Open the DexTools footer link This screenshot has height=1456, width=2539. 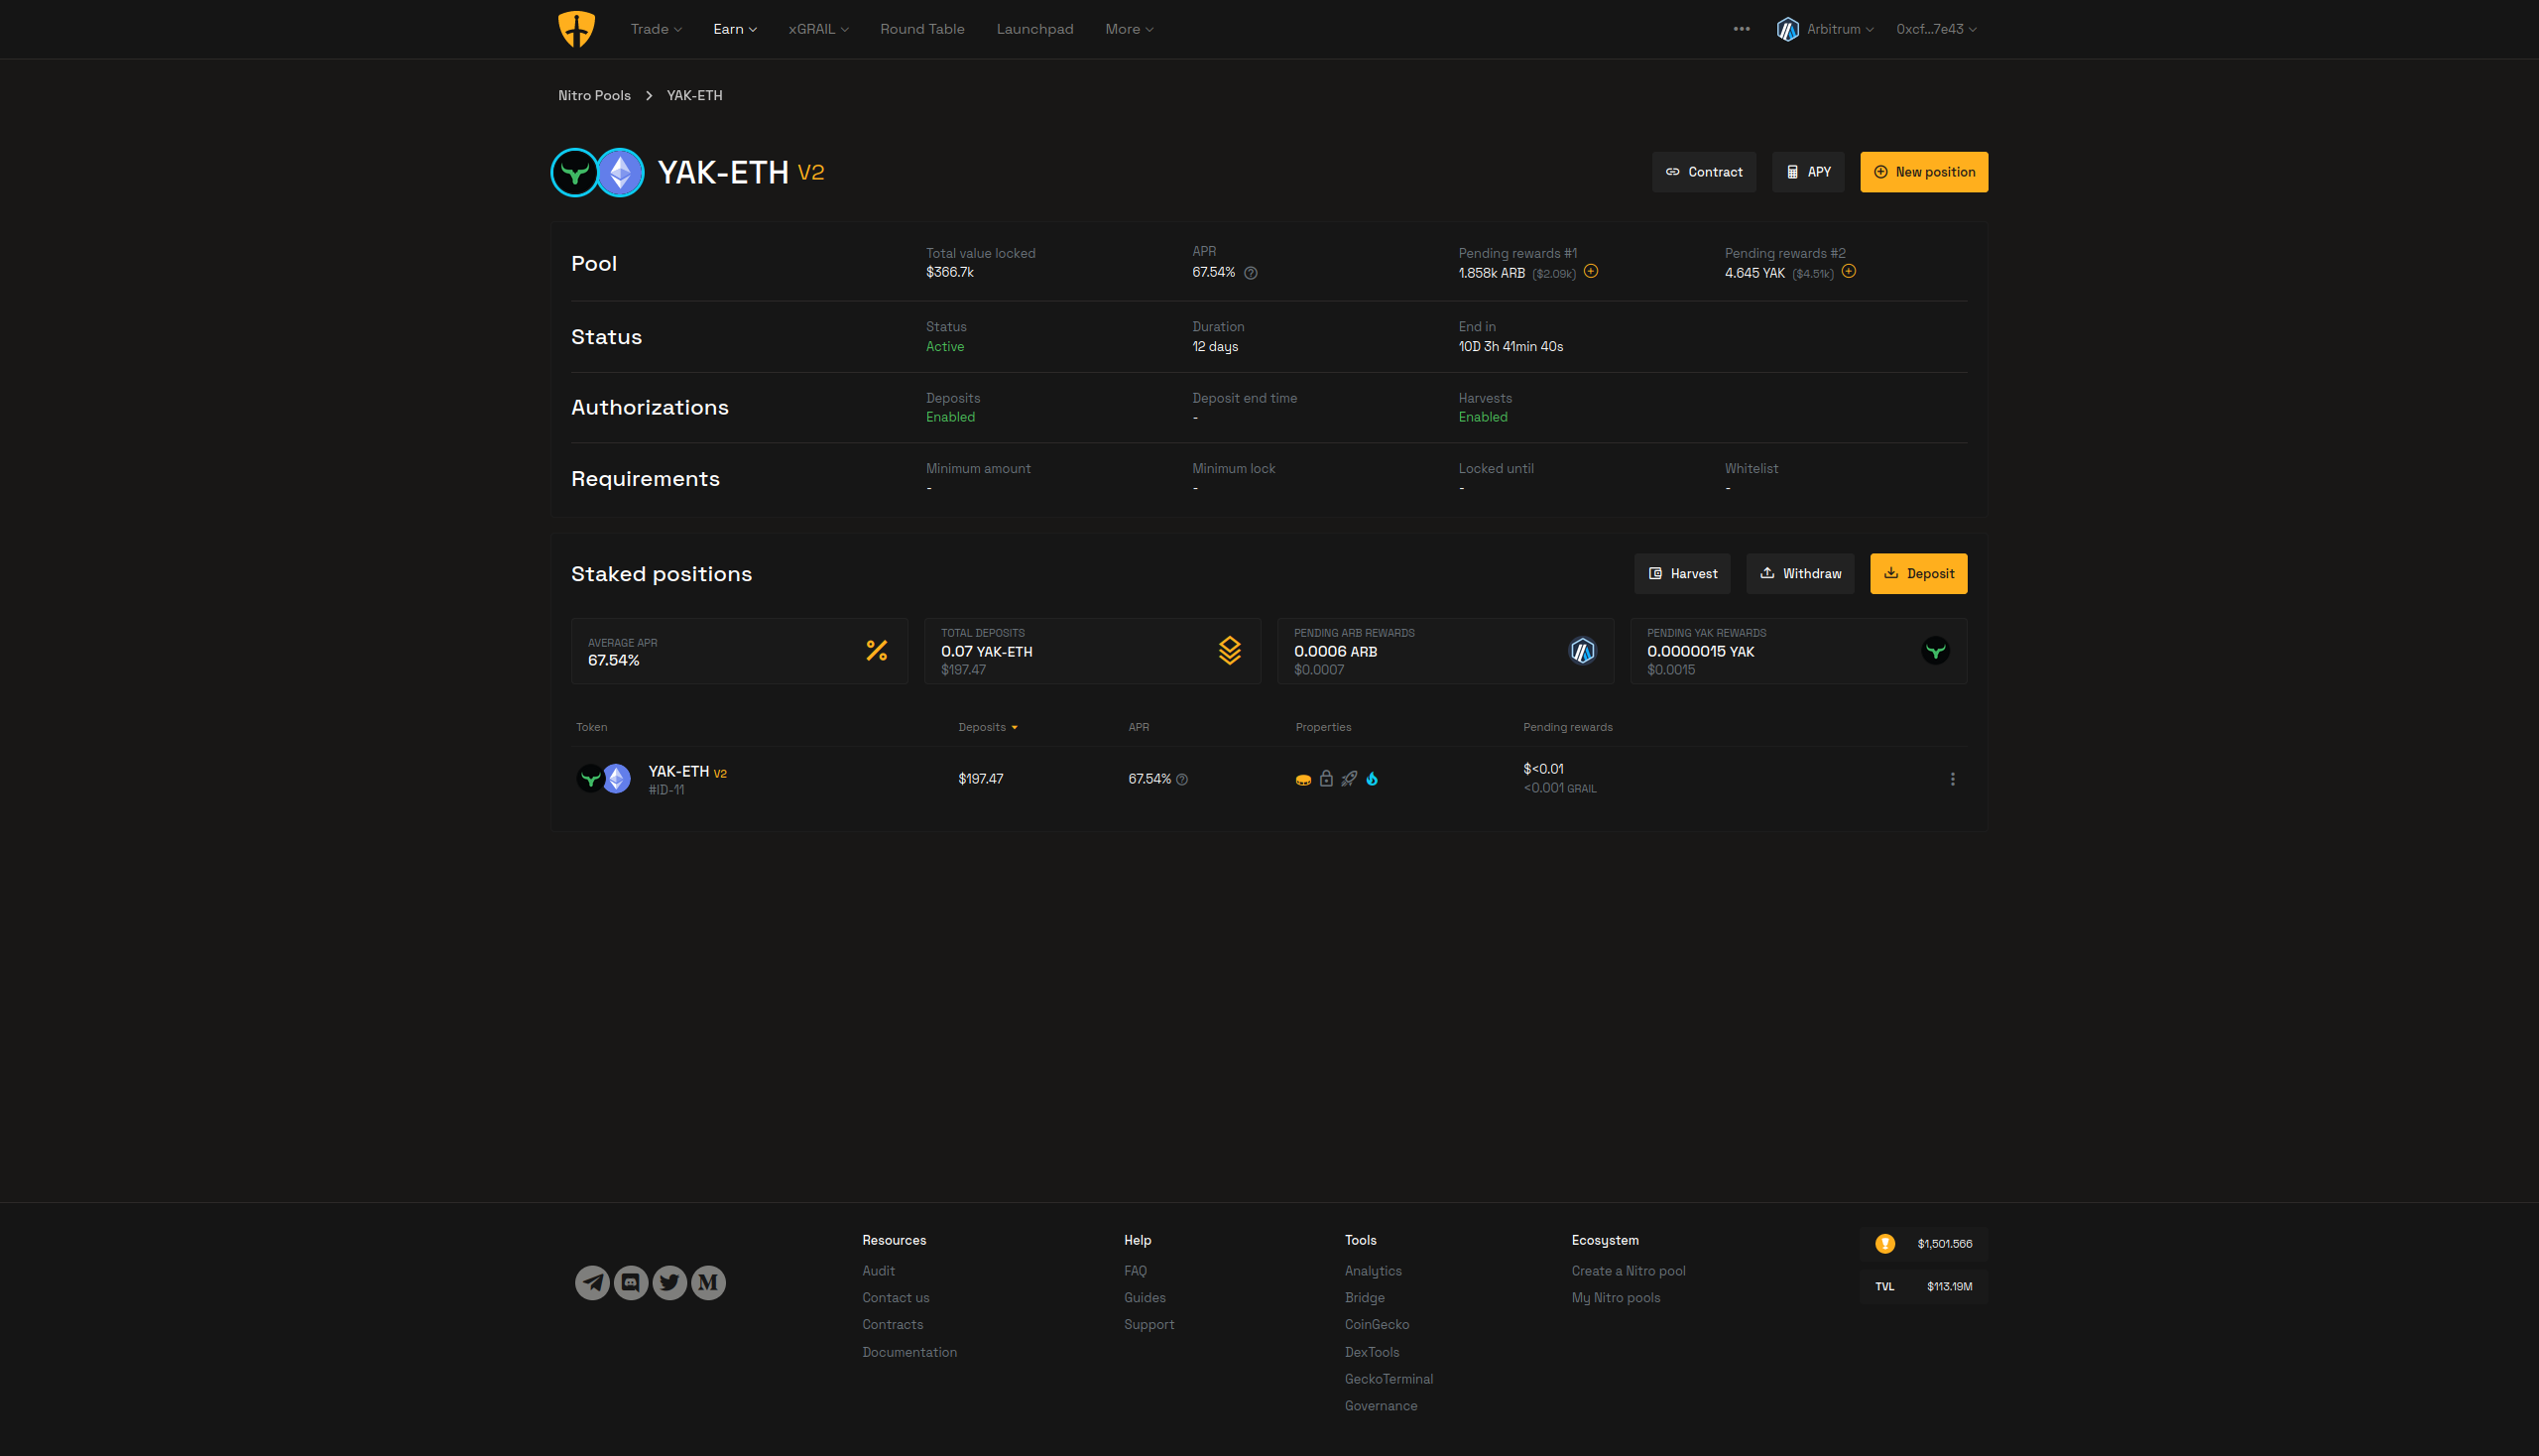1372,1352
